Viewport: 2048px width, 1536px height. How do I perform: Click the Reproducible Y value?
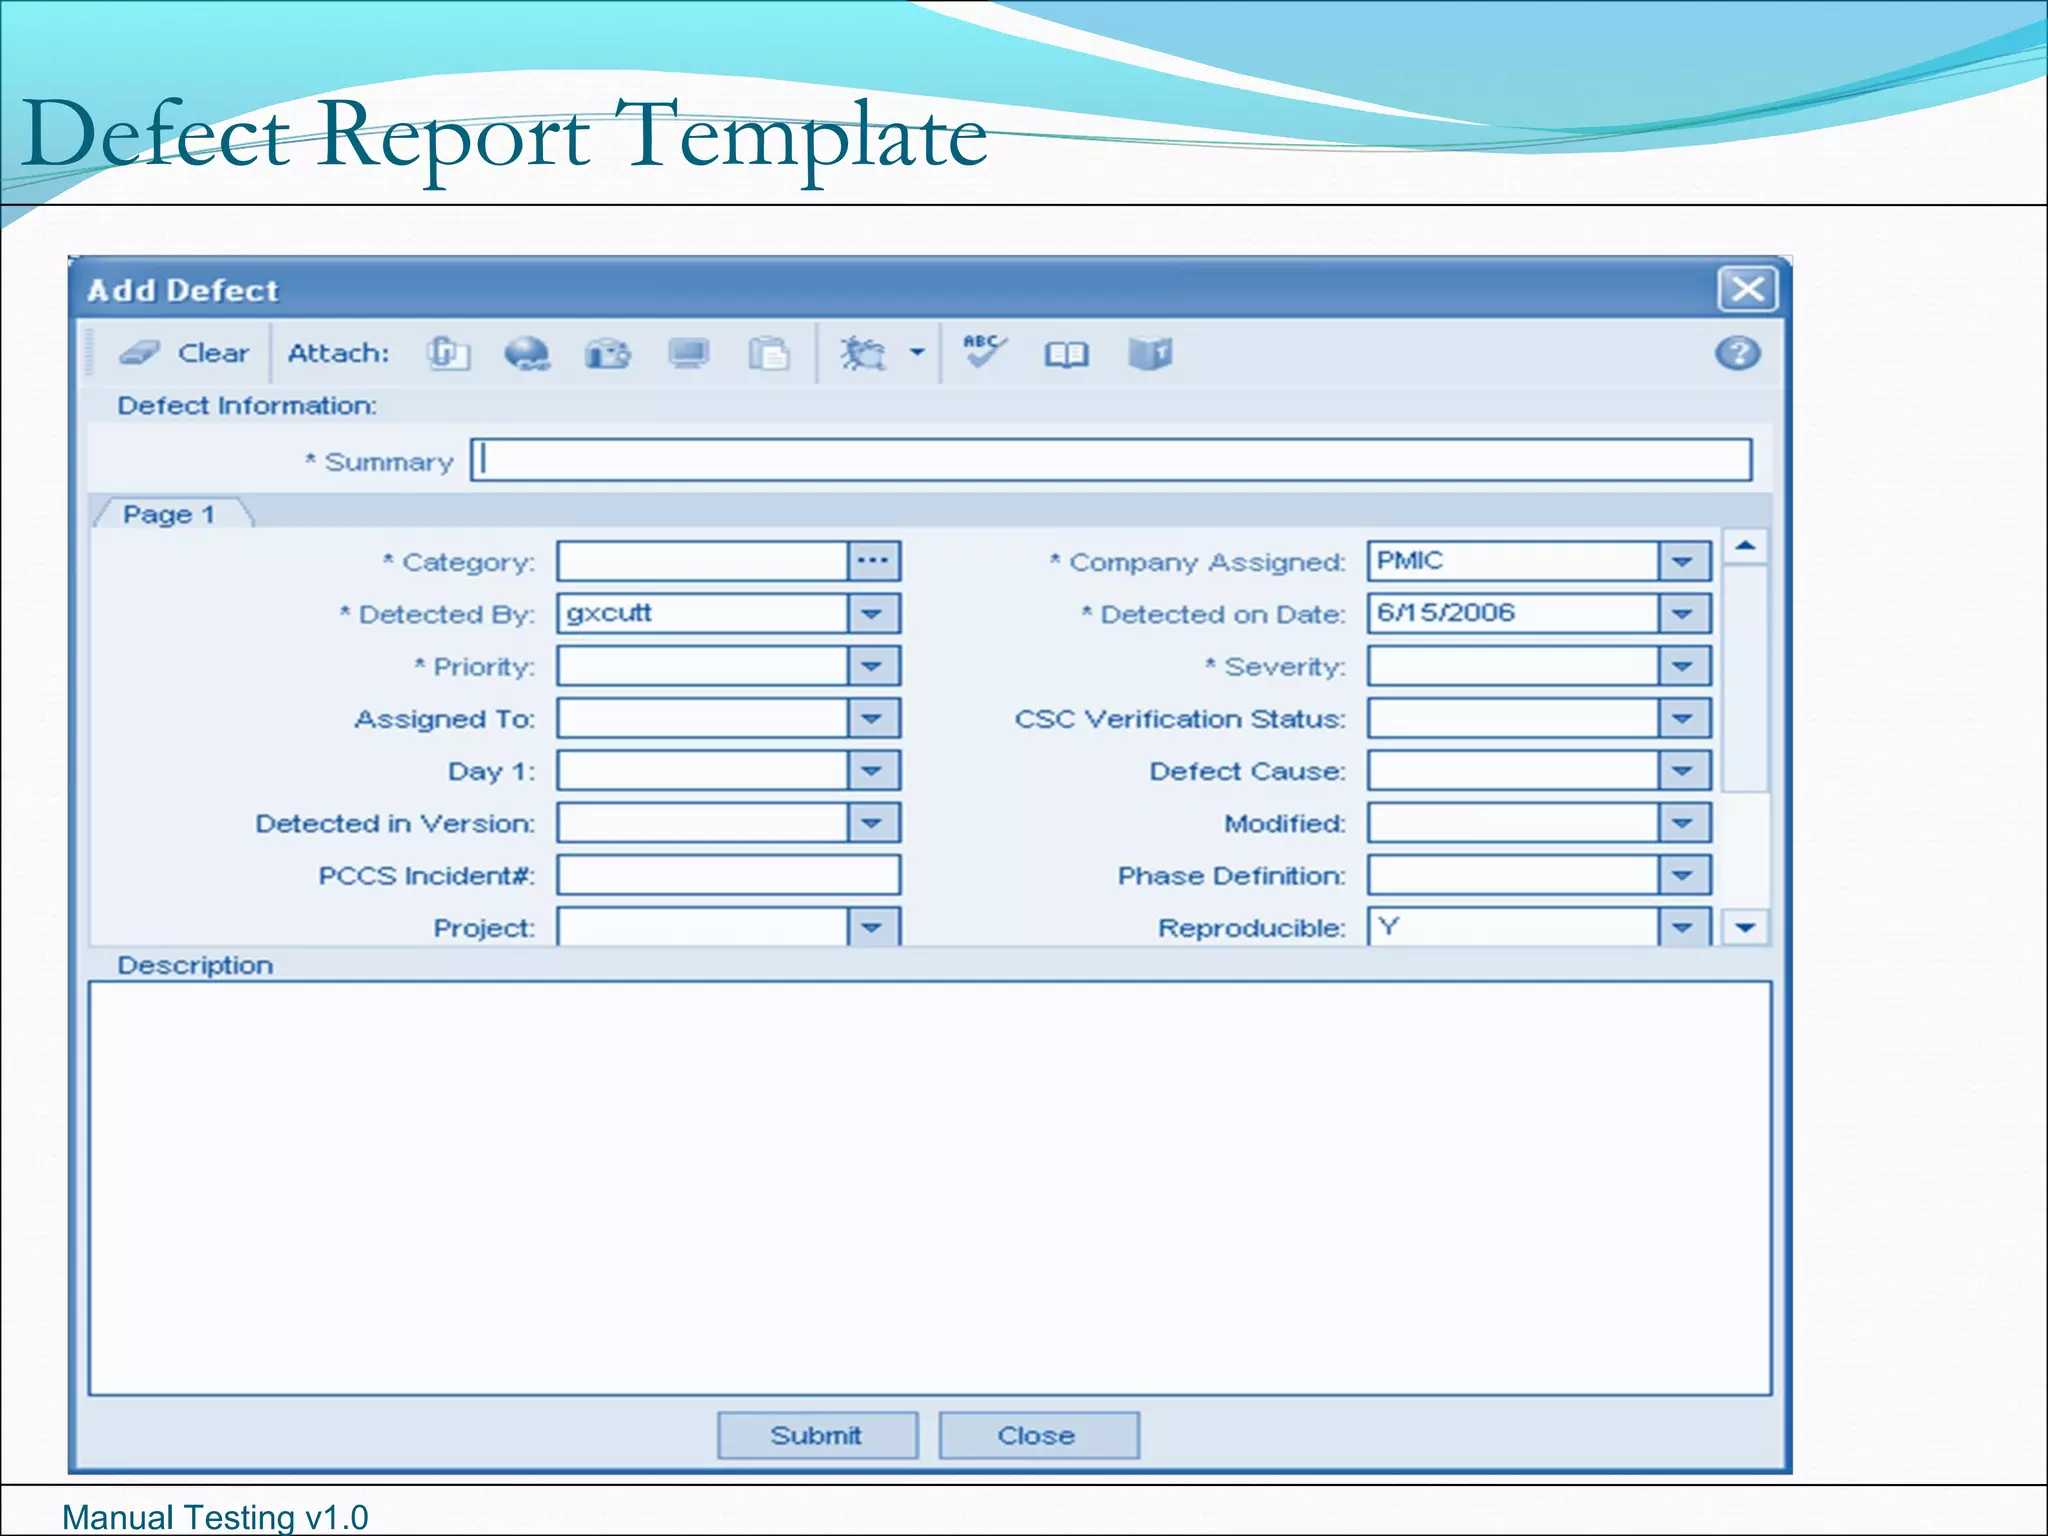click(1388, 926)
